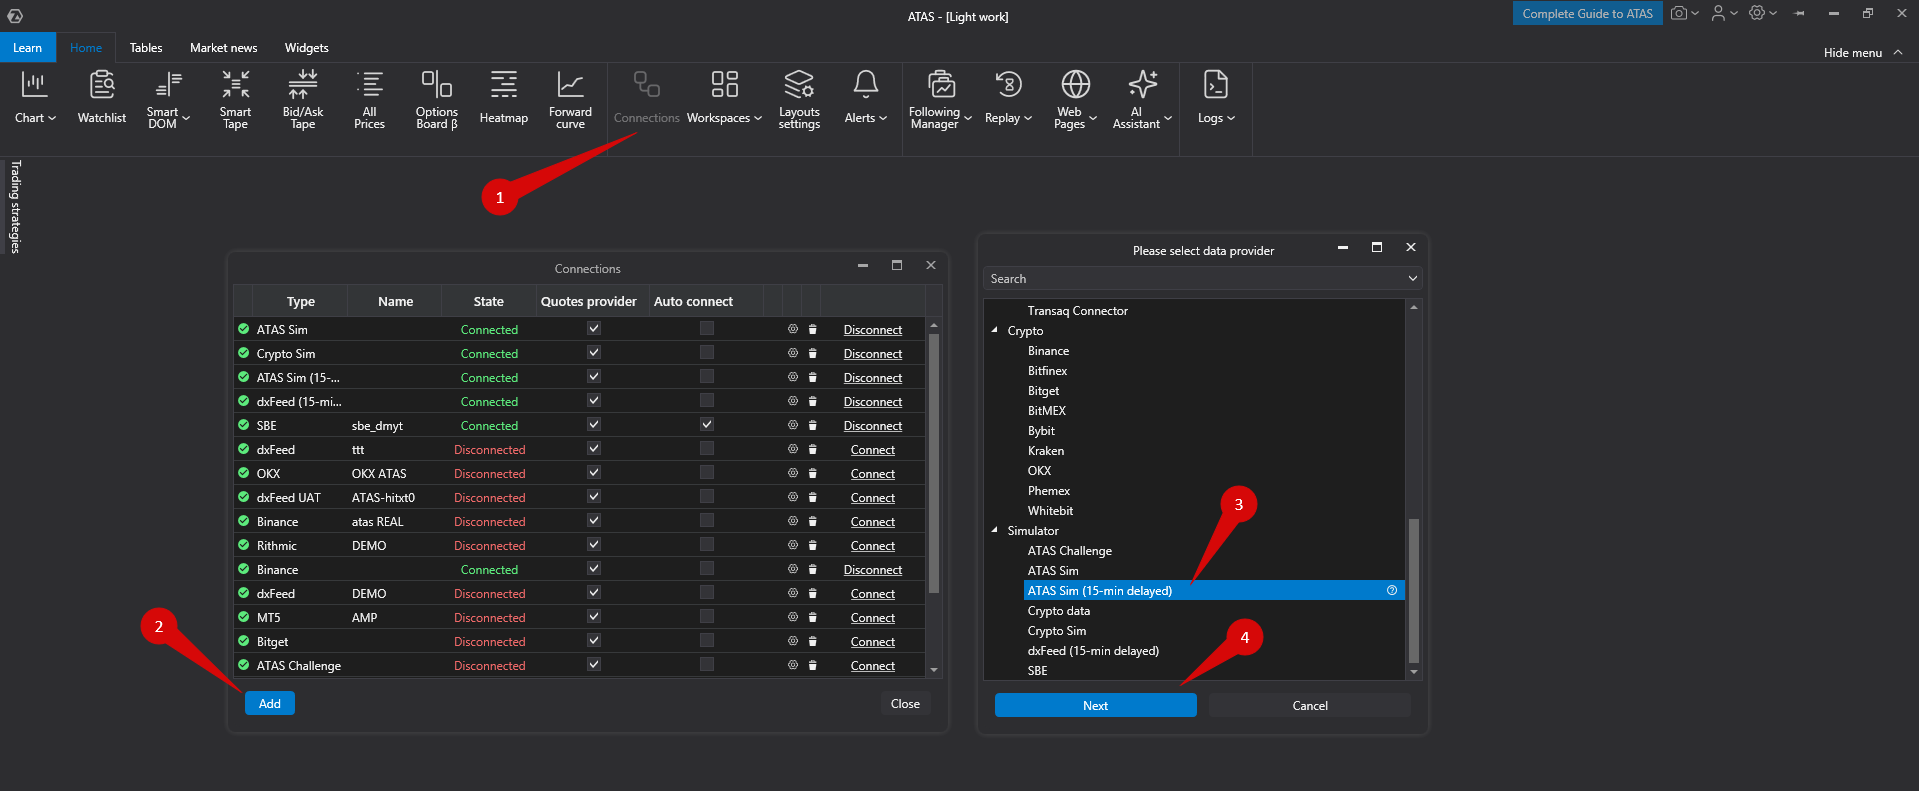Click the ATAS logo in the title bar
This screenshot has height=791, width=1919.
[15, 15]
